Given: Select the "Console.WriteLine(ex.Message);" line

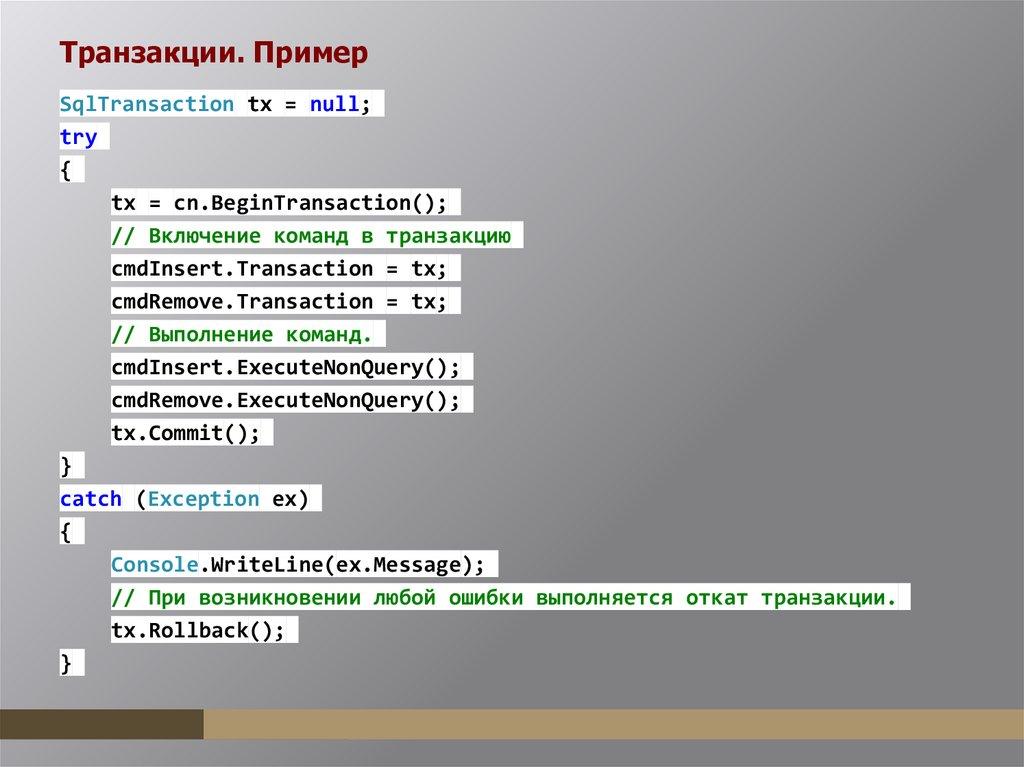Looking at the screenshot, I should [298, 565].
